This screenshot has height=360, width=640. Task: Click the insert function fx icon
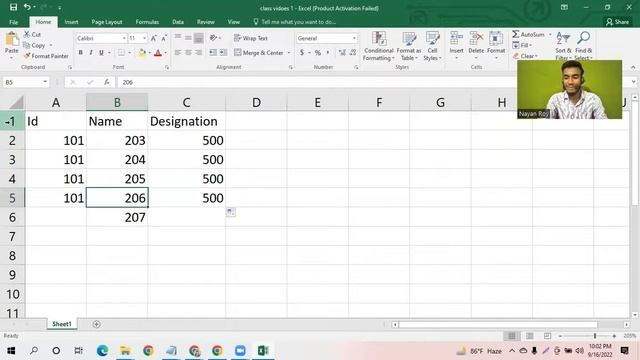coord(107,82)
